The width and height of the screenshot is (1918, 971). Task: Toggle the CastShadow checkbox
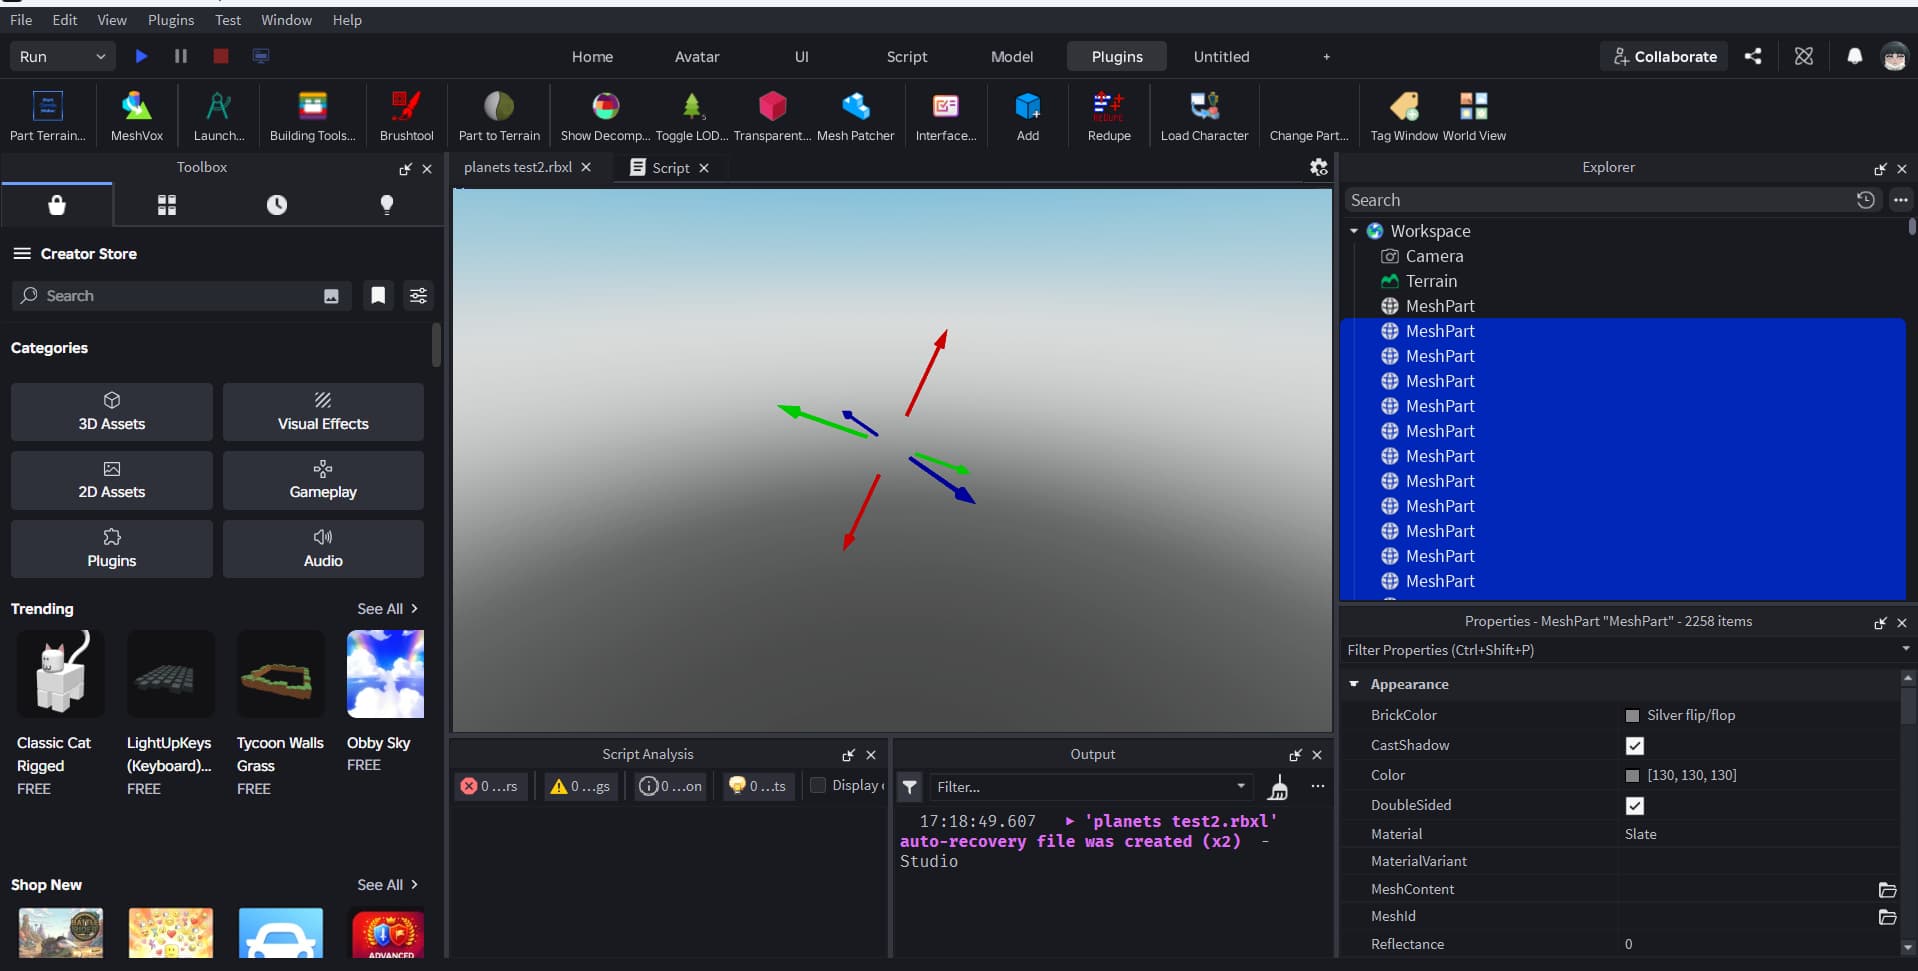(x=1635, y=746)
